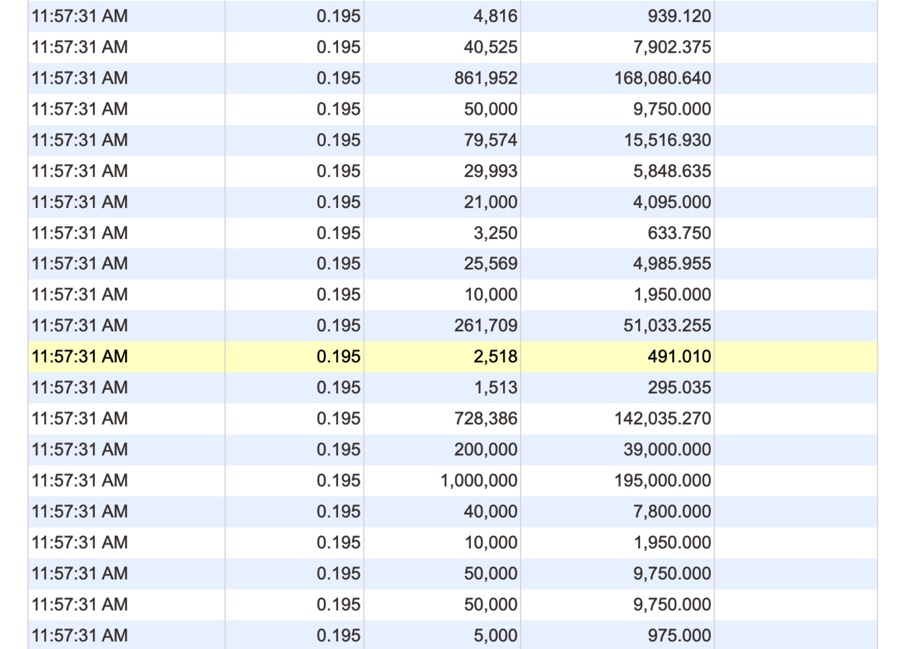Select the 39,000.000 value cell

click(x=667, y=450)
